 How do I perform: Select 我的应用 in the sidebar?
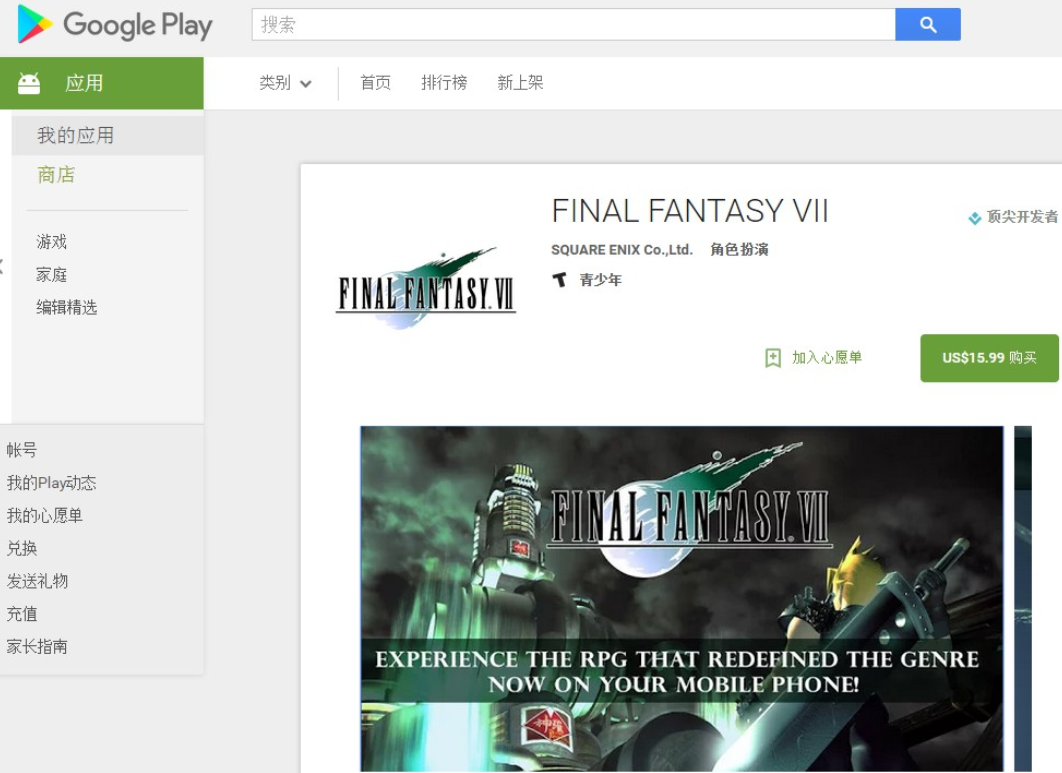coord(108,135)
